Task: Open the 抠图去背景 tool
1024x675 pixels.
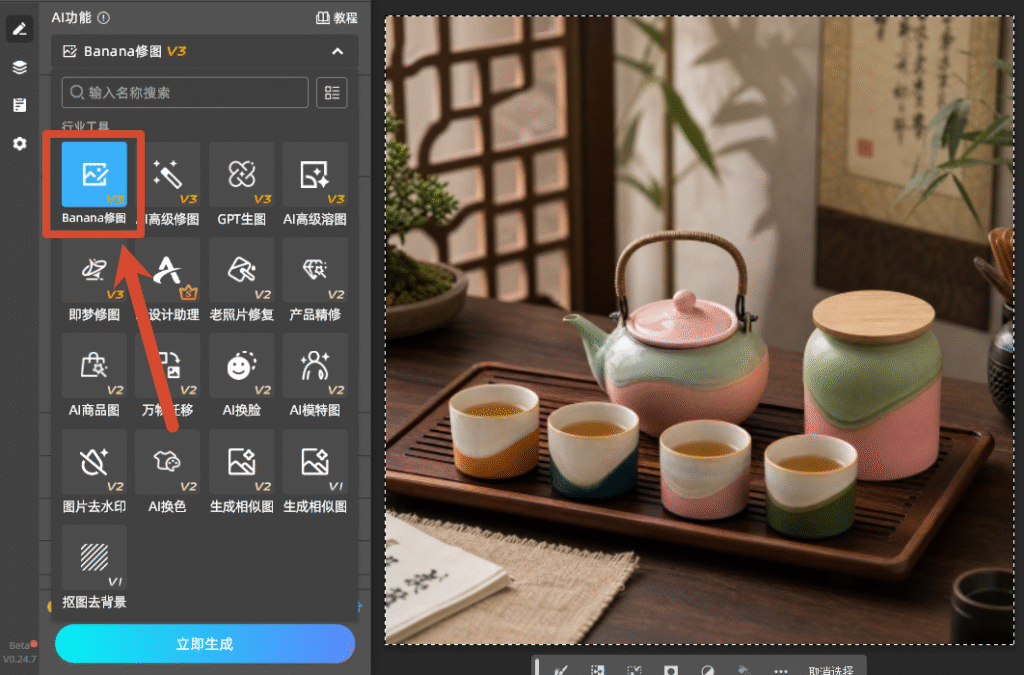Action: [94, 567]
